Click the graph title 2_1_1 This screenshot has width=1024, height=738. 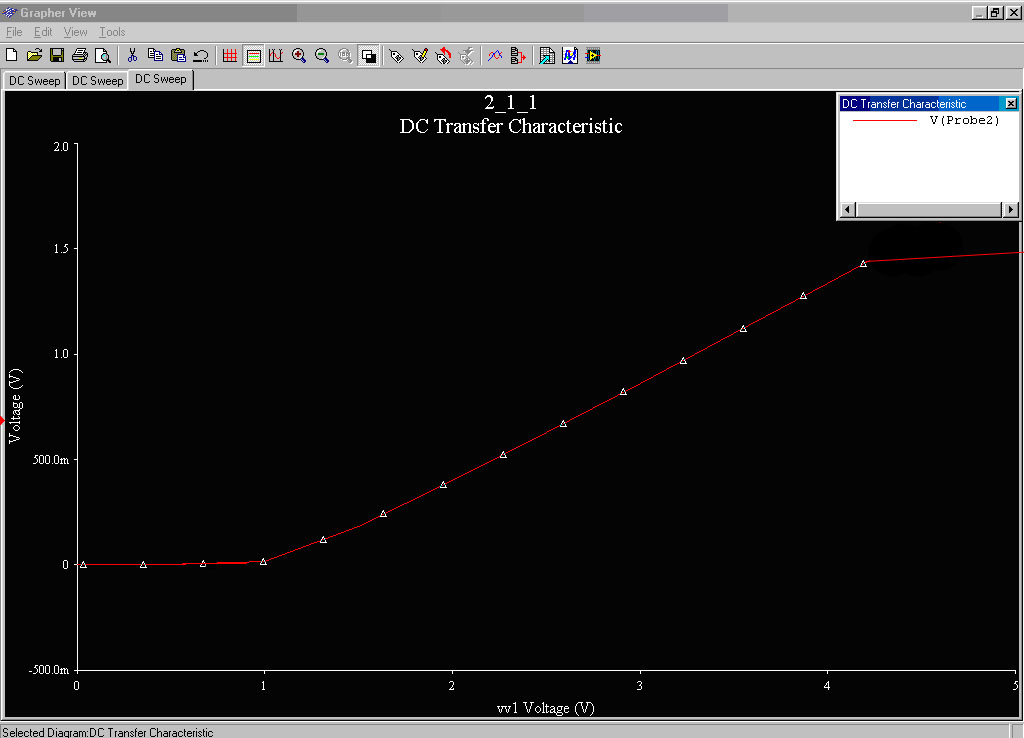click(x=511, y=102)
